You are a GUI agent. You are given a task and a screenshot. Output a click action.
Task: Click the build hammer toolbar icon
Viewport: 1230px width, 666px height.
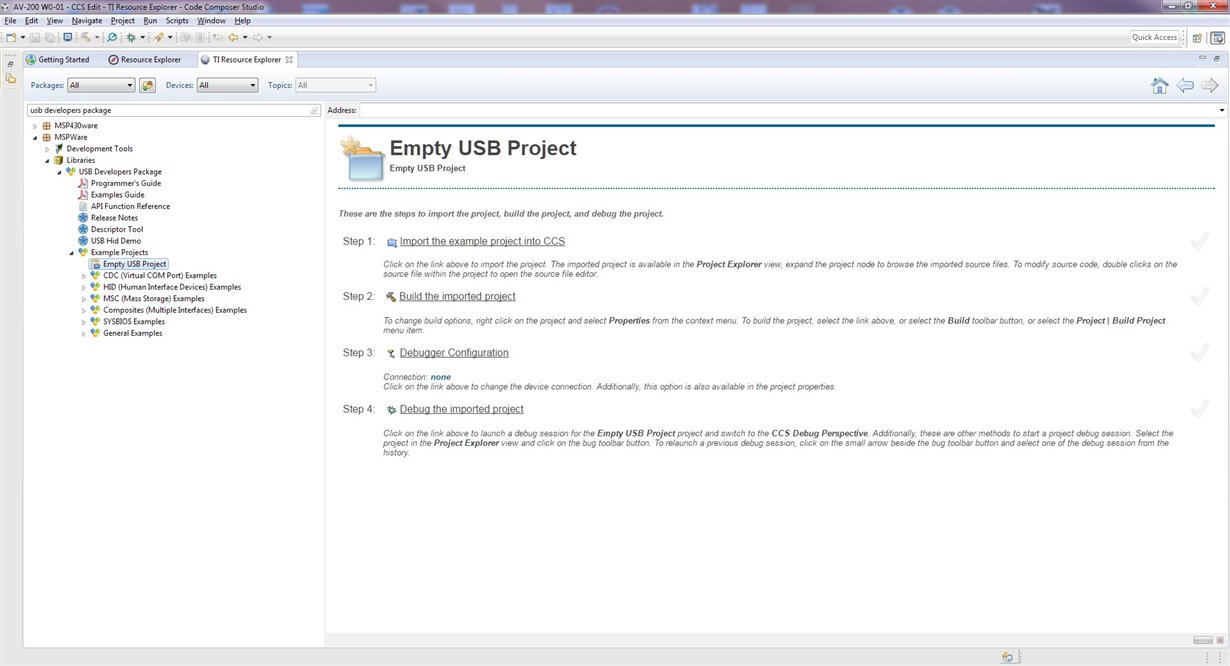86,37
